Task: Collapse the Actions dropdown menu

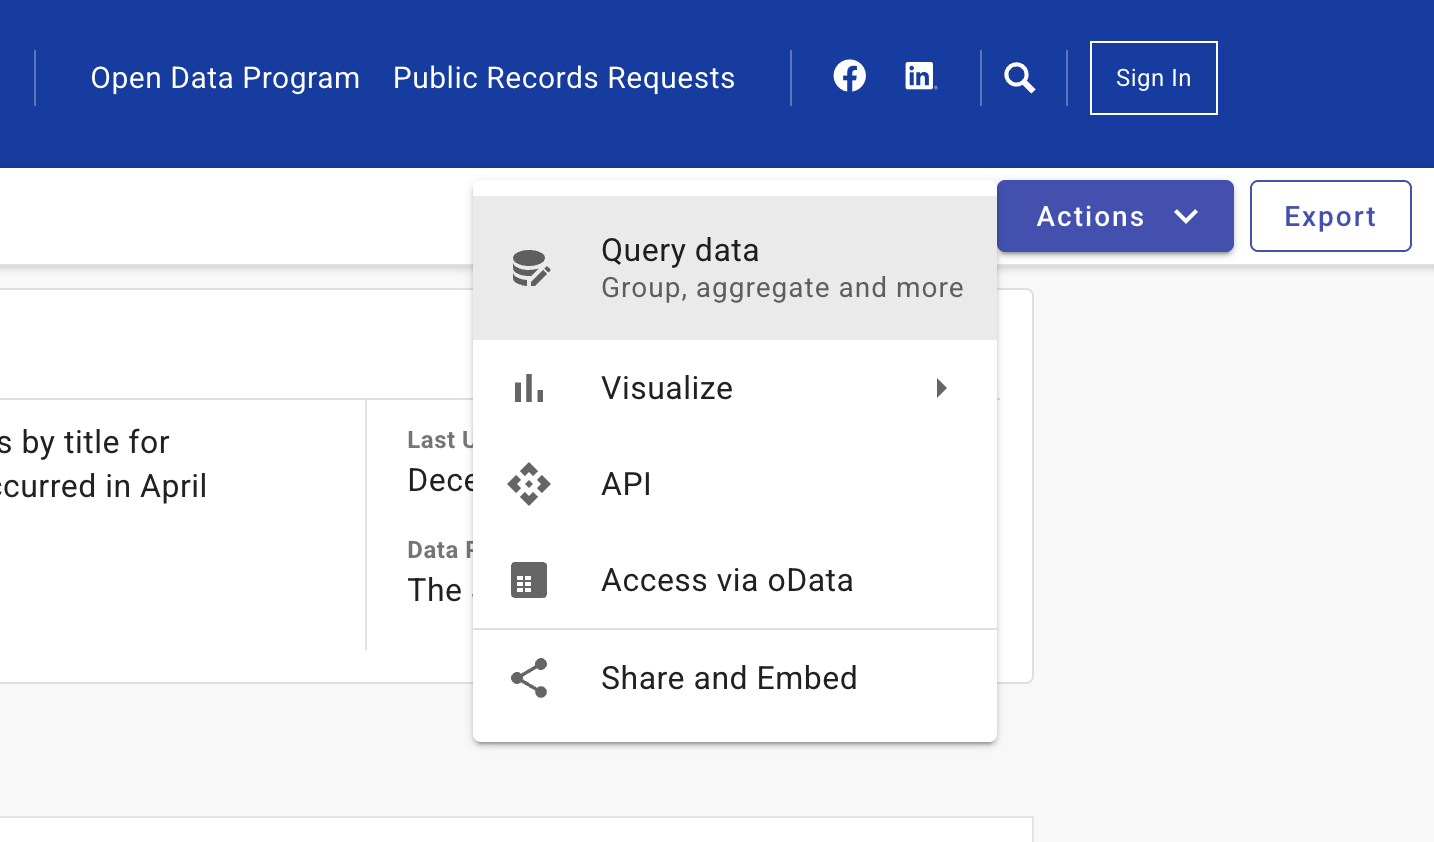Action: point(1089,216)
